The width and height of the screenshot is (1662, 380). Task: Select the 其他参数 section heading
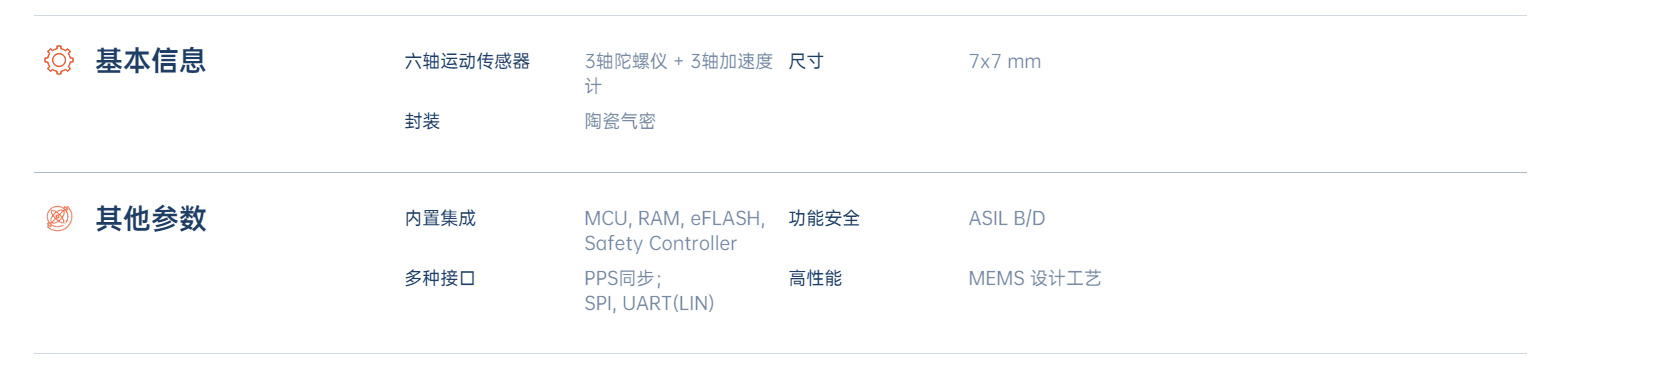(x=151, y=218)
